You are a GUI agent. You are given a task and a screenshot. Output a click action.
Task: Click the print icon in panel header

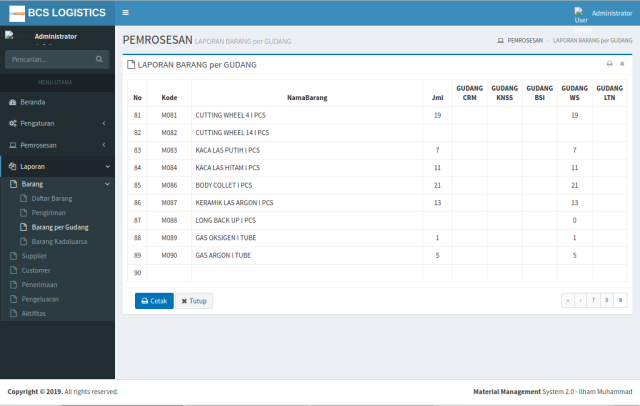coord(609,64)
